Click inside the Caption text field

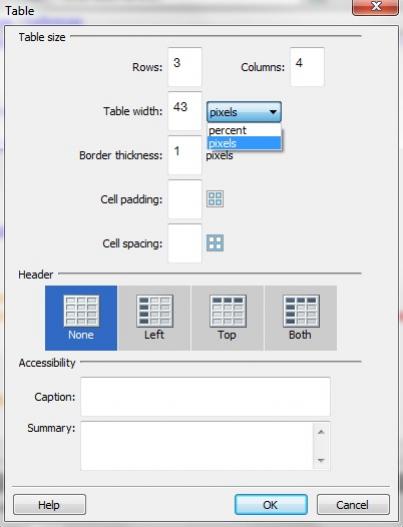tap(205, 397)
